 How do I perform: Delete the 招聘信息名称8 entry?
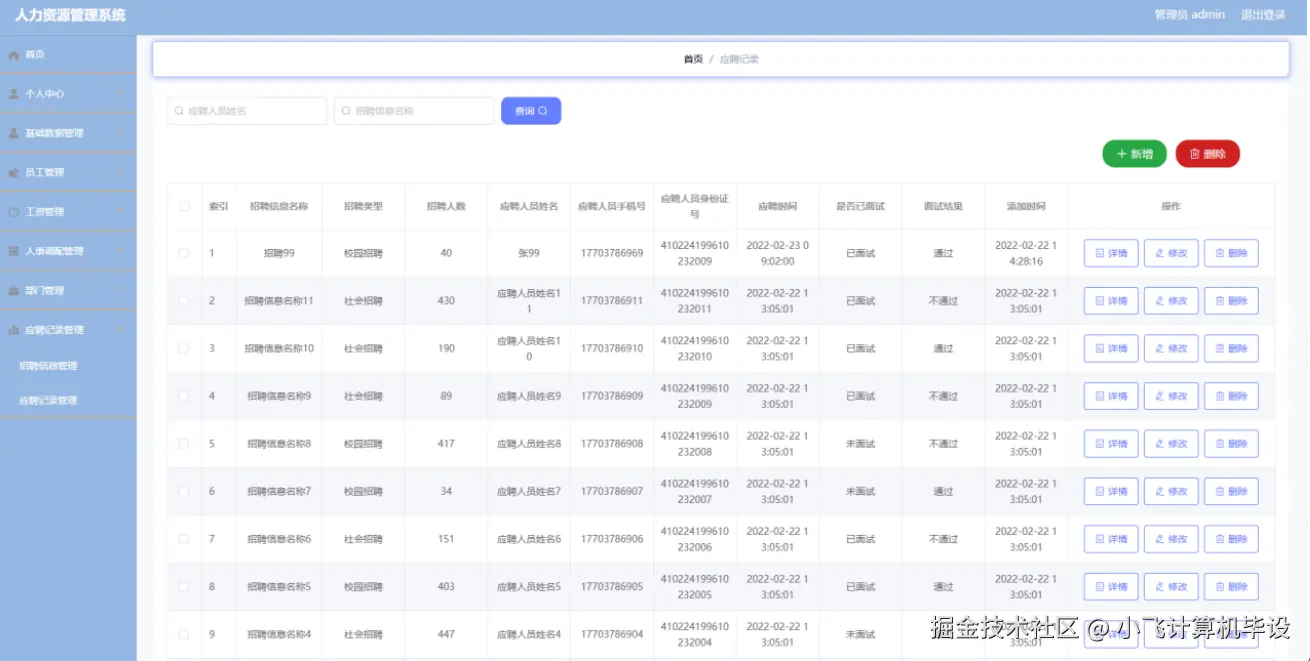pos(1231,444)
